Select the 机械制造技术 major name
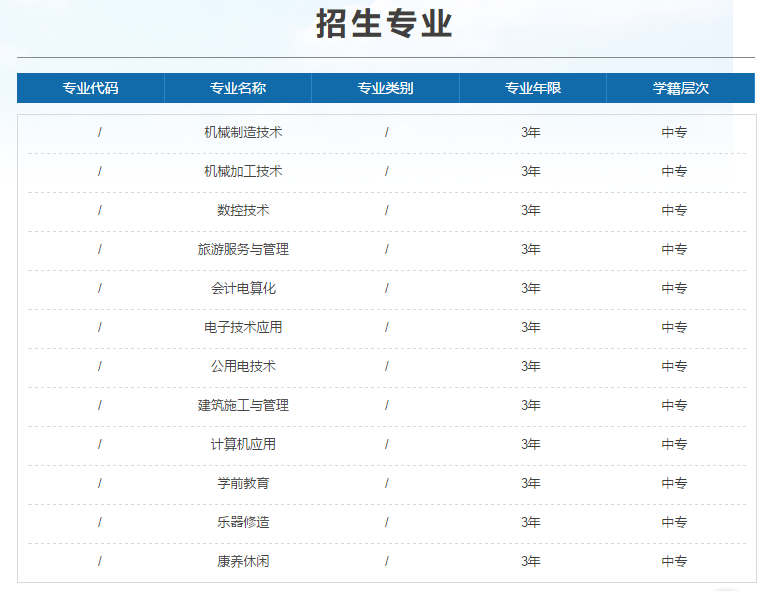766x591 pixels. tap(243, 132)
